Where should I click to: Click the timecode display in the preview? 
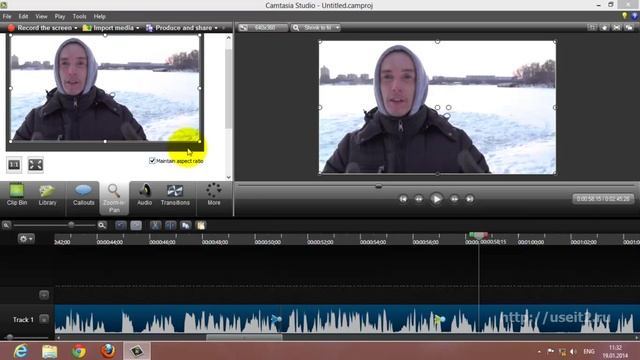click(x=603, y=199)
